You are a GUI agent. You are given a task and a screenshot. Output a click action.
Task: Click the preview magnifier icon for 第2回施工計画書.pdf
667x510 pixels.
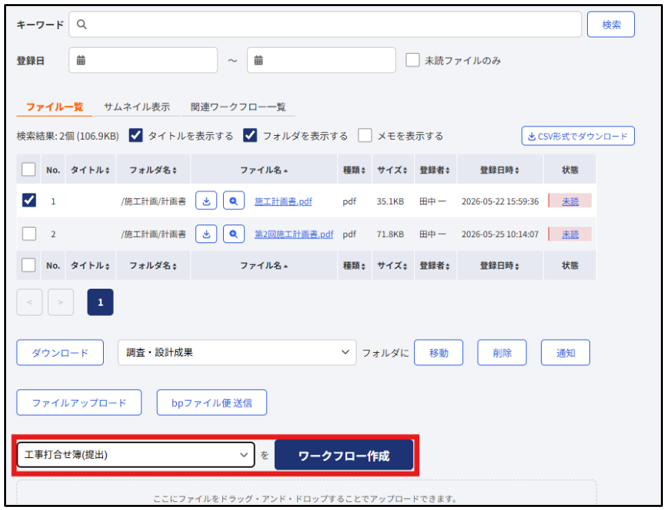click(x=234, y=234)
